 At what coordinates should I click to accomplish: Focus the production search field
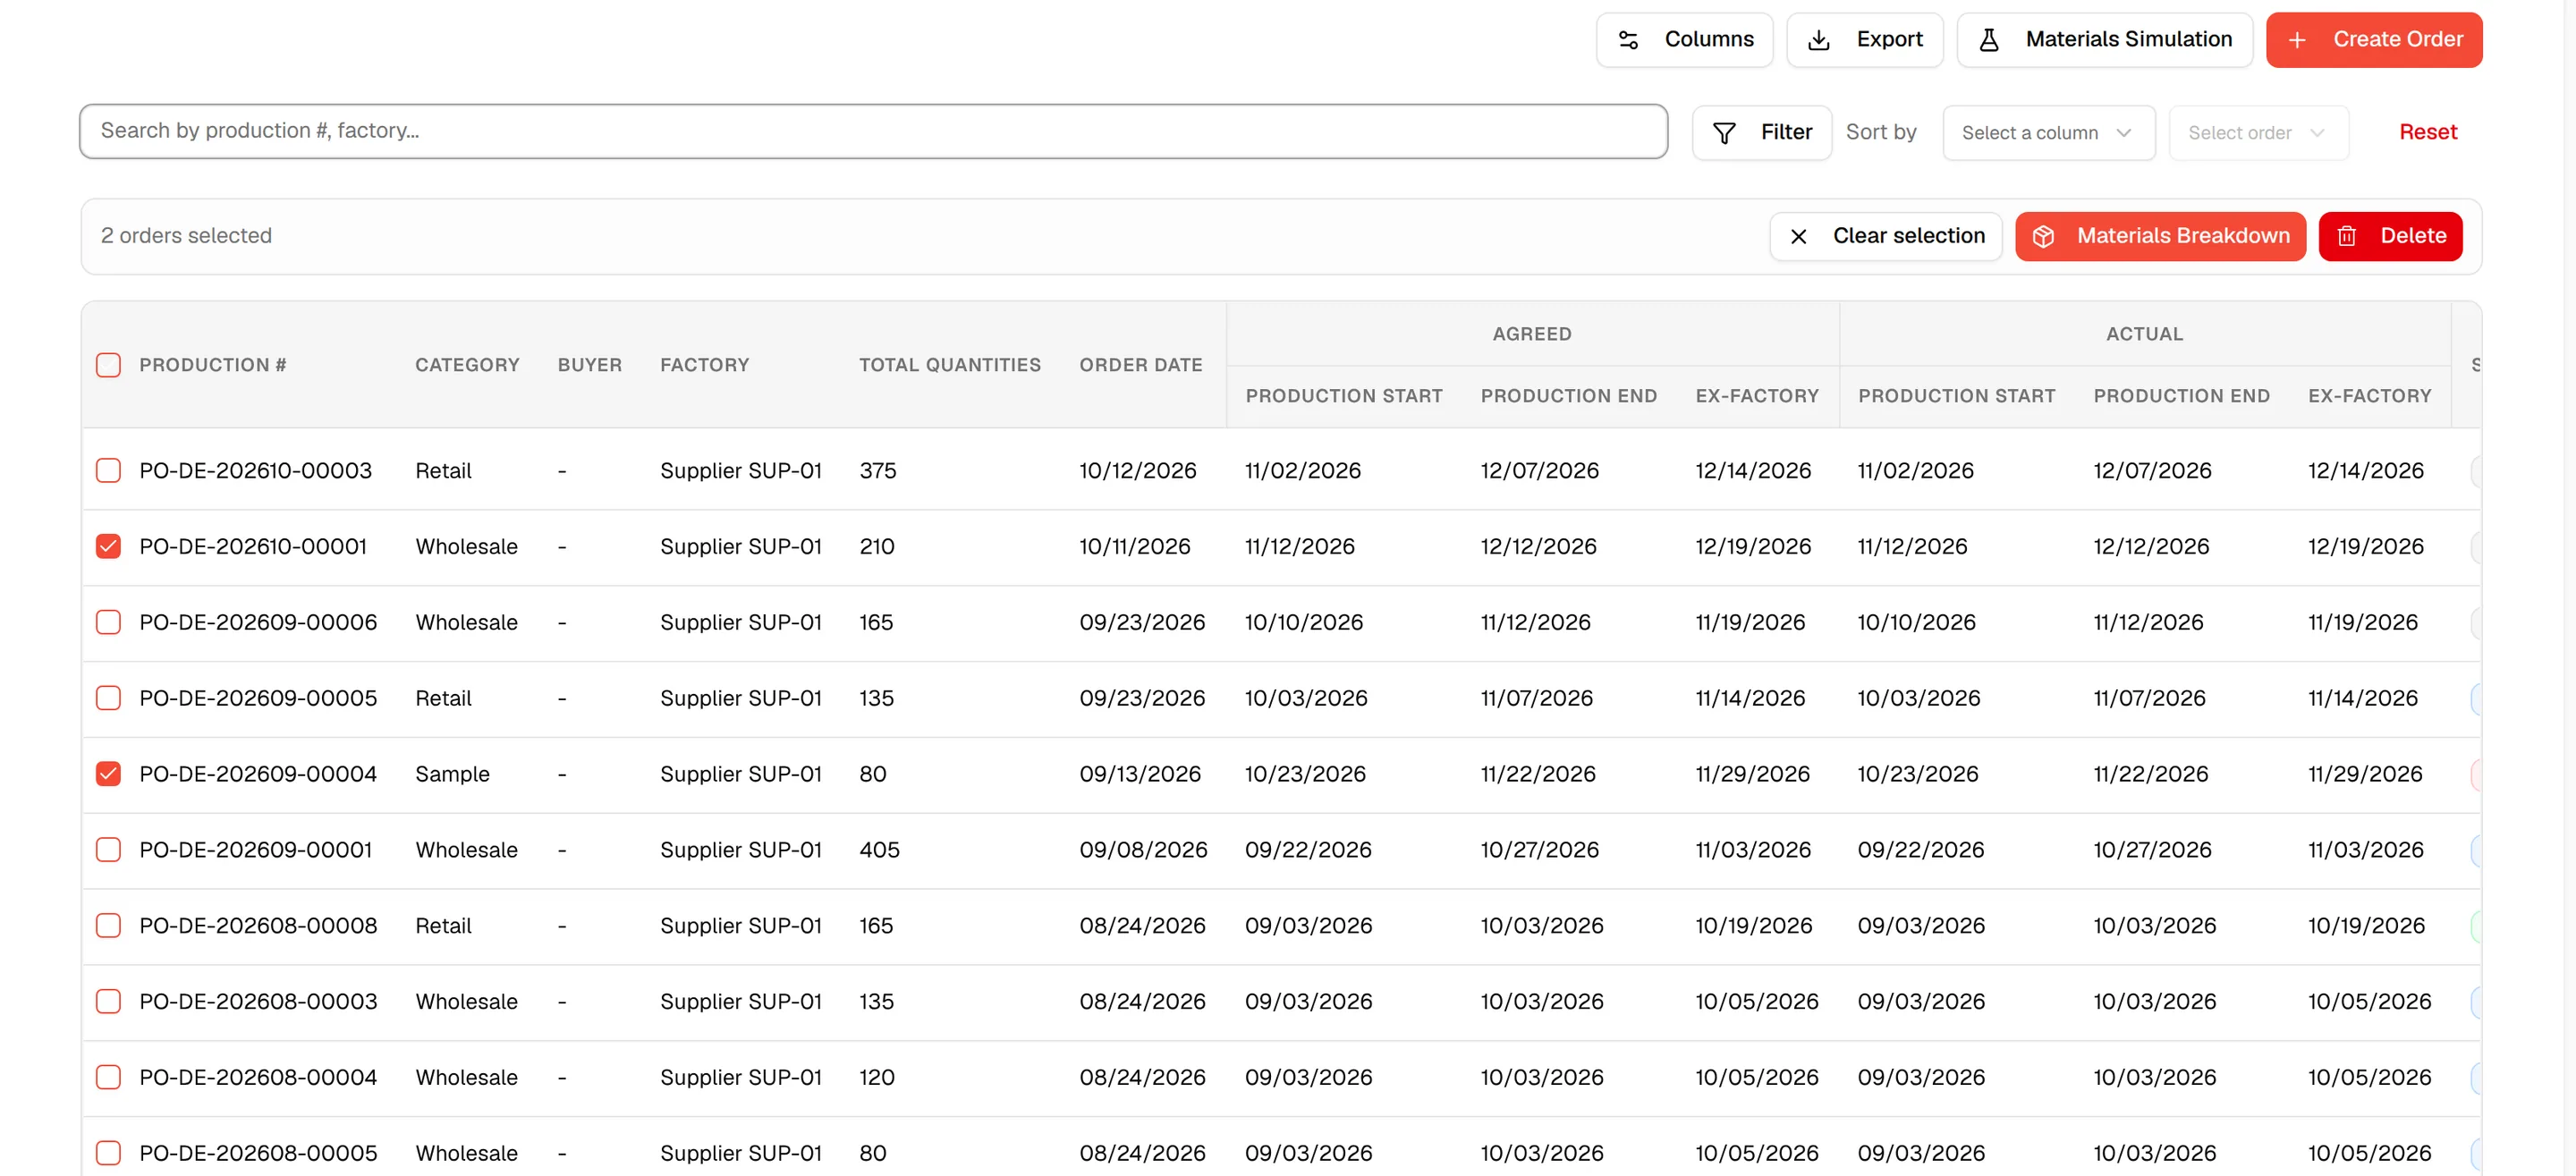873,131
